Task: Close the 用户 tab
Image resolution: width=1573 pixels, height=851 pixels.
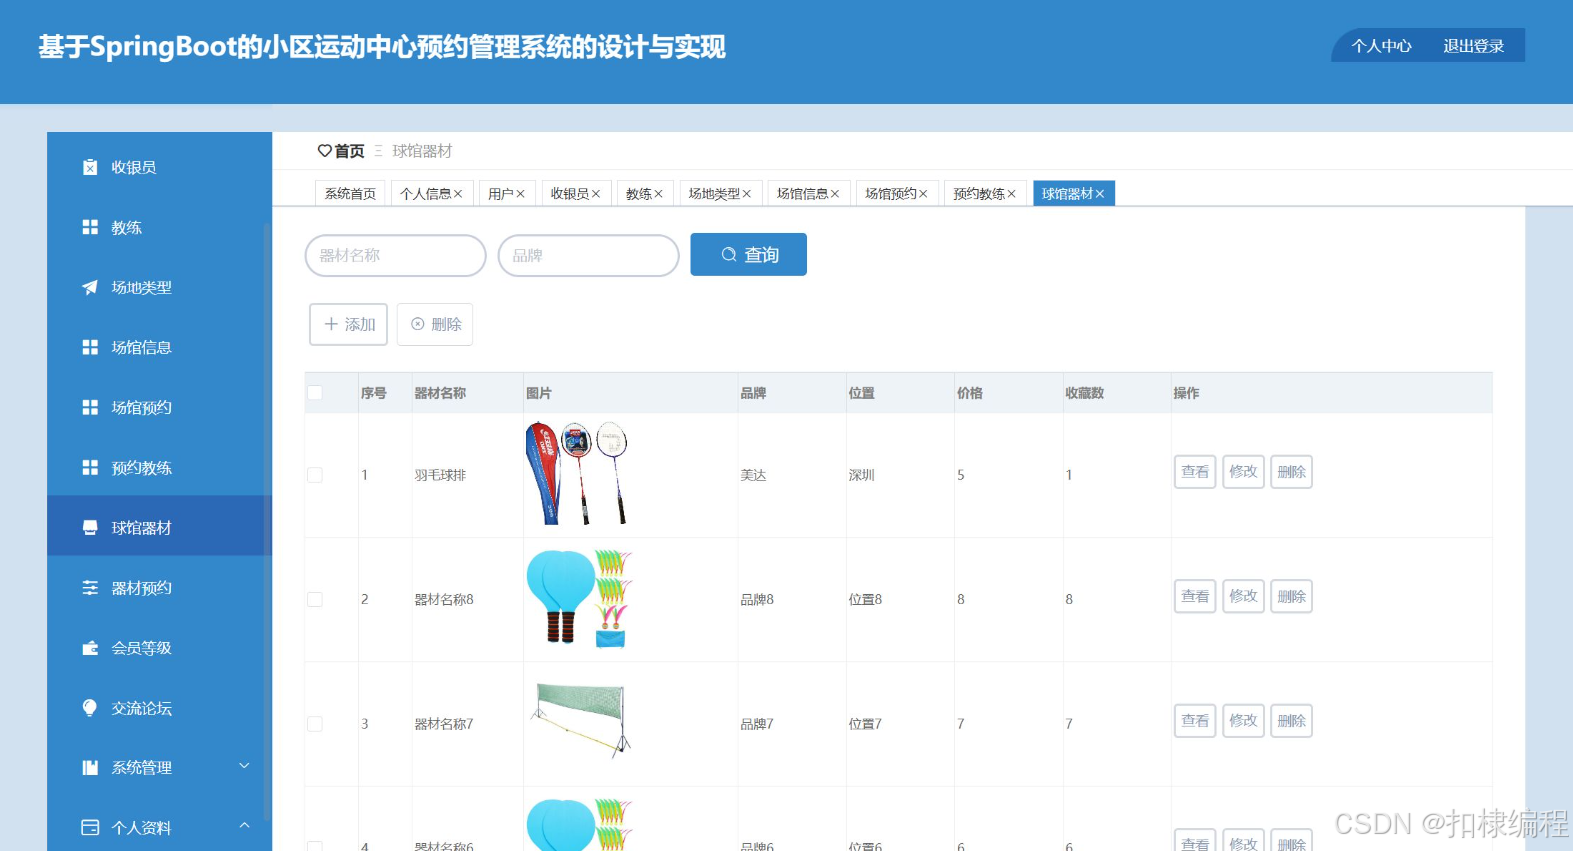Action: [520, 194]
